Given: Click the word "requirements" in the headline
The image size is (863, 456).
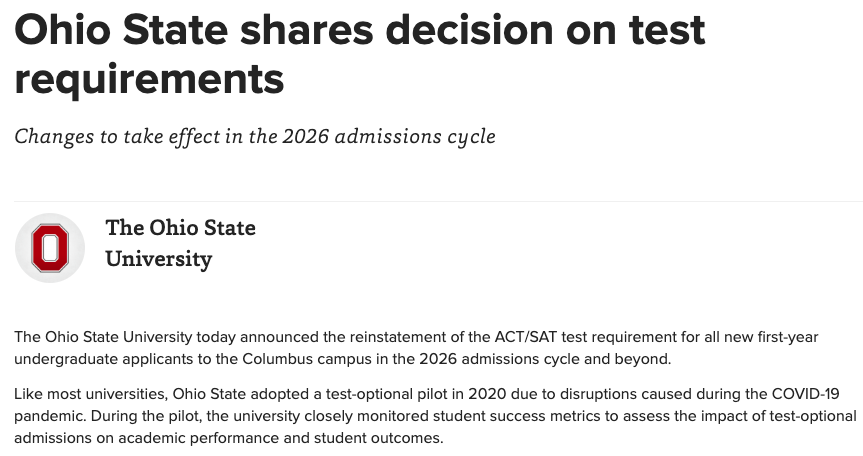Looking at the screenshot, I should pyautogui.click(x=150, y=79).
